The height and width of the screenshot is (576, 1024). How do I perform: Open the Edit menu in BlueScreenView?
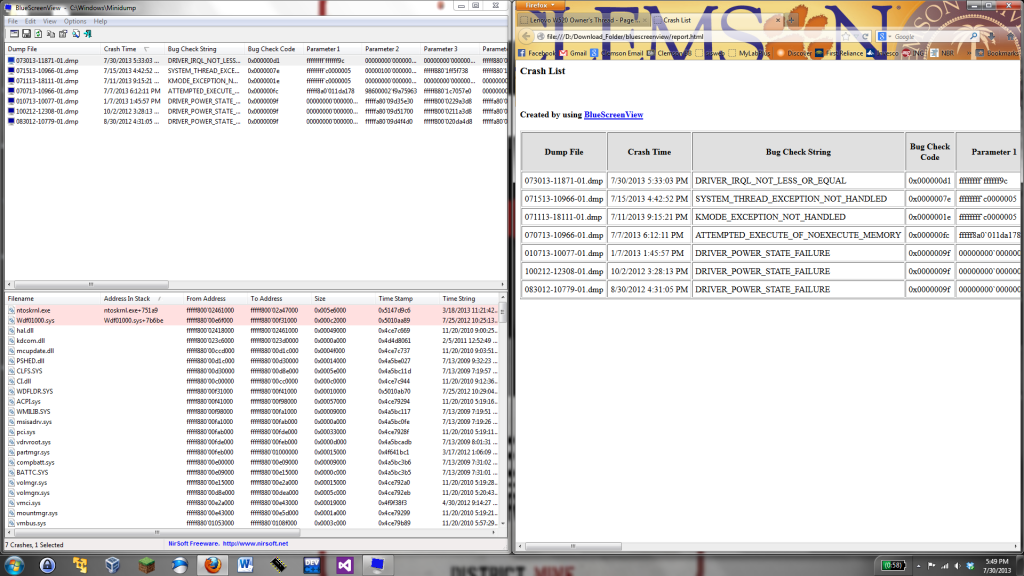[x=31, y=22]
